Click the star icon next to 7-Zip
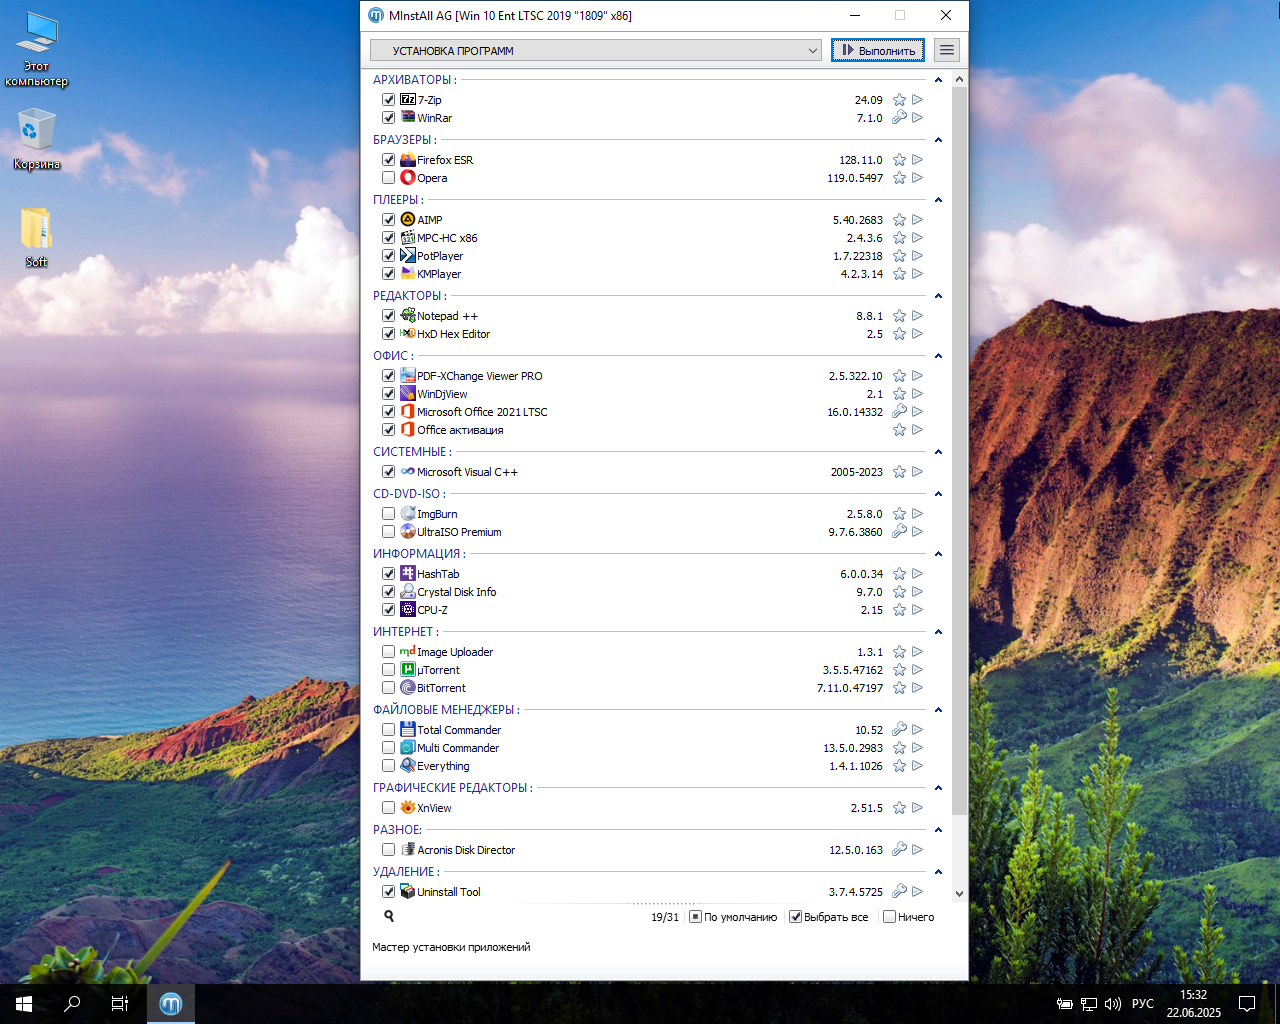Viewport: 1280px width, 1024px height. (x=899, y=100)
